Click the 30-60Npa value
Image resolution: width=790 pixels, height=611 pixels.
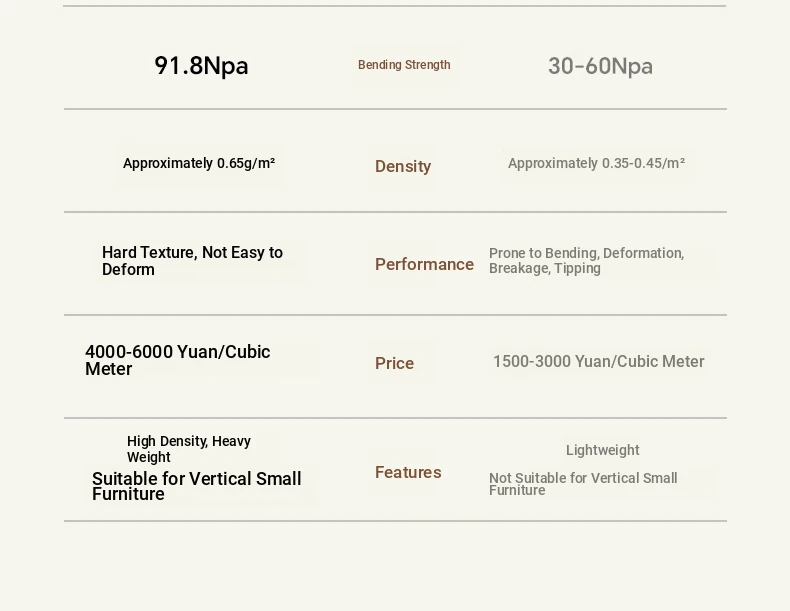coord(600,66)
